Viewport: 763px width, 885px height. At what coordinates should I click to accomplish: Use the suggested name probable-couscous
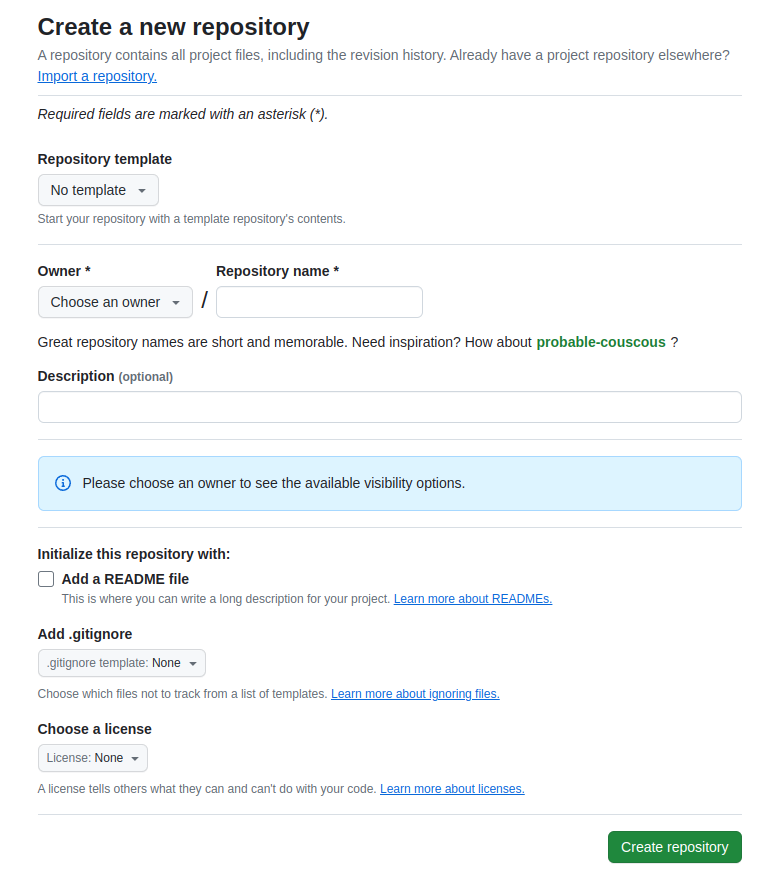(600, 342)
